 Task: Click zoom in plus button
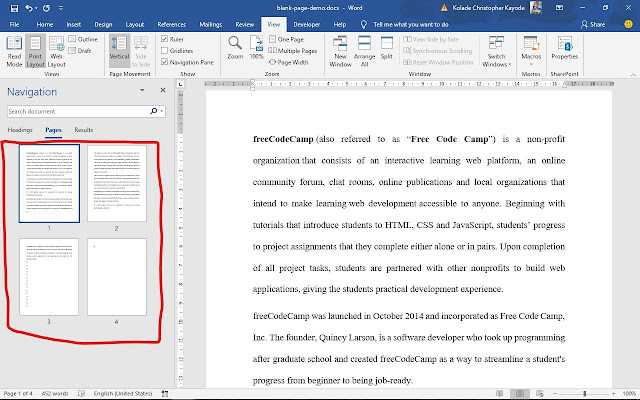[614, 393]
